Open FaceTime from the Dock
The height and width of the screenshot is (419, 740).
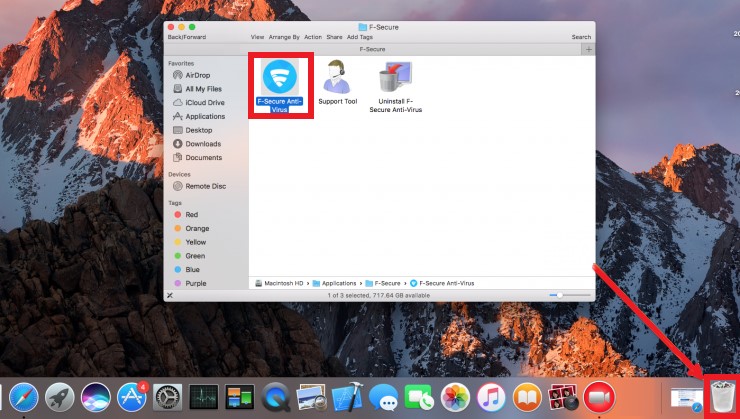(x=419, y=397)
